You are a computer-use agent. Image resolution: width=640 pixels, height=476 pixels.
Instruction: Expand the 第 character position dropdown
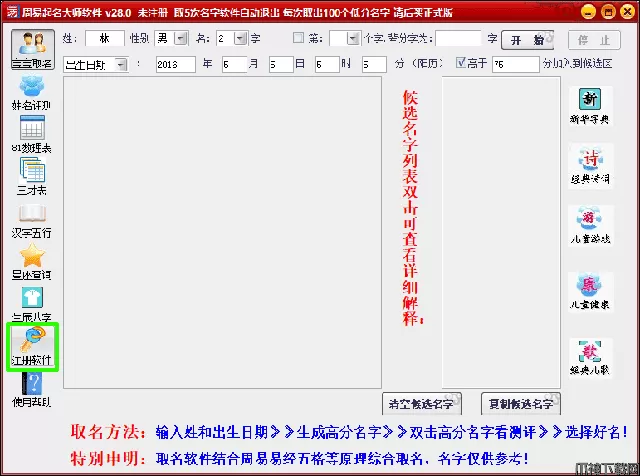353,39
